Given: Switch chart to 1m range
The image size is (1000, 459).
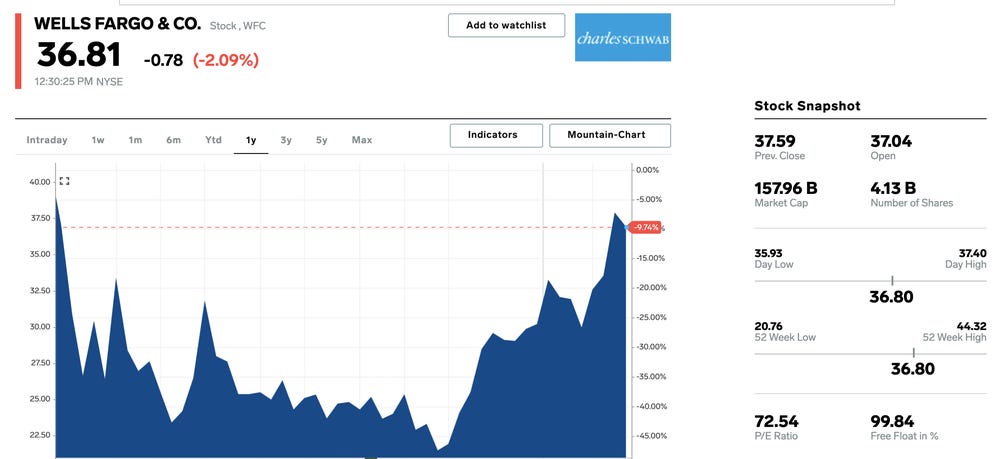Looking at the screenshot, I should click(x=135, y=140).
